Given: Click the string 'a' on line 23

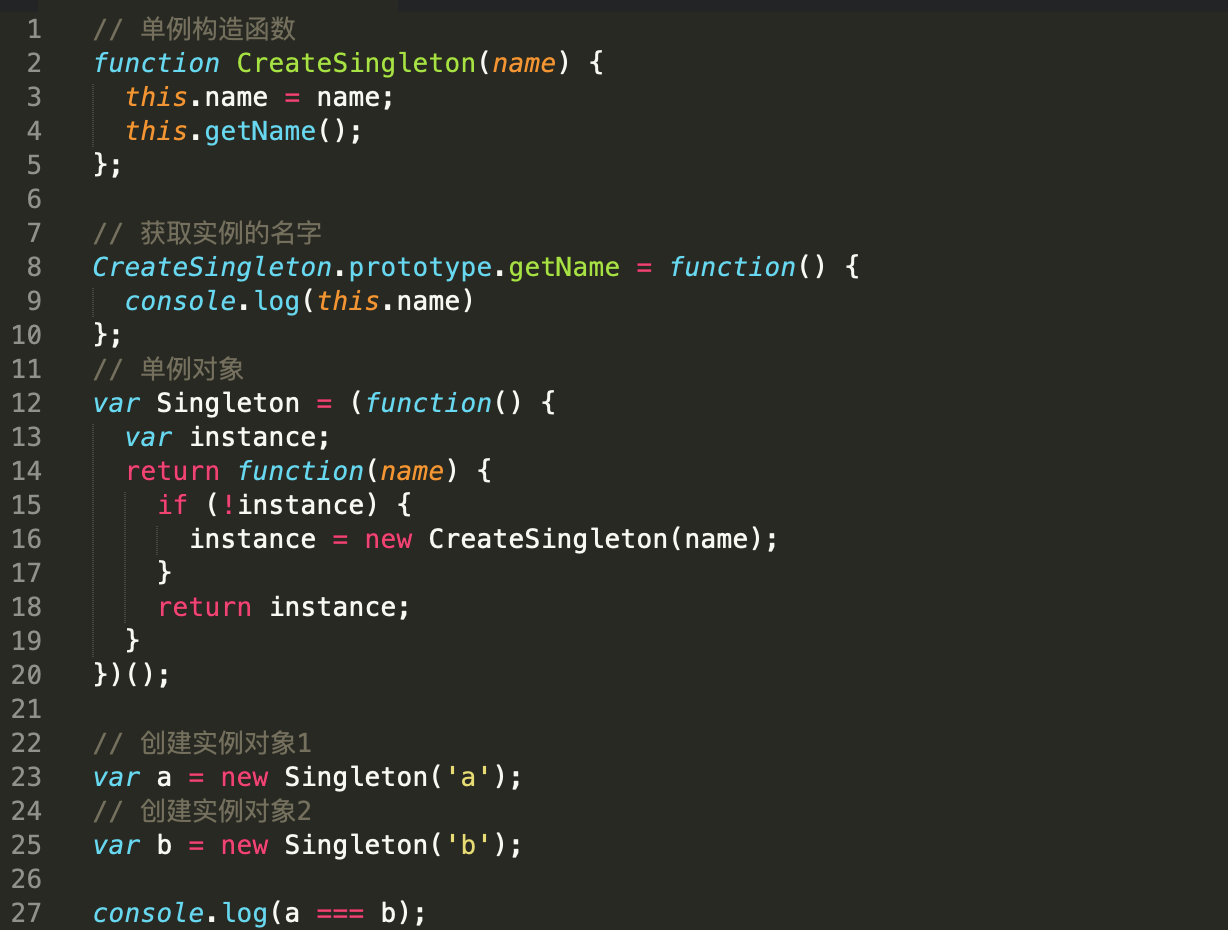Looking at the screenshot, I should click(x=468, y=776).
